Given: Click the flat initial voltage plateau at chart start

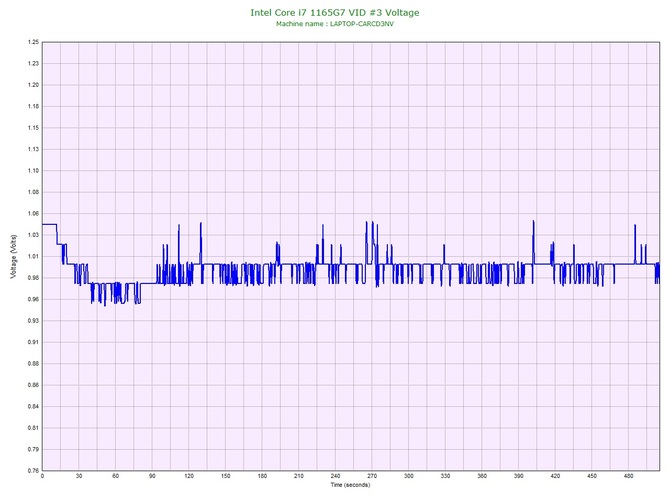Looking at the screenshot, I should point(49,225).
